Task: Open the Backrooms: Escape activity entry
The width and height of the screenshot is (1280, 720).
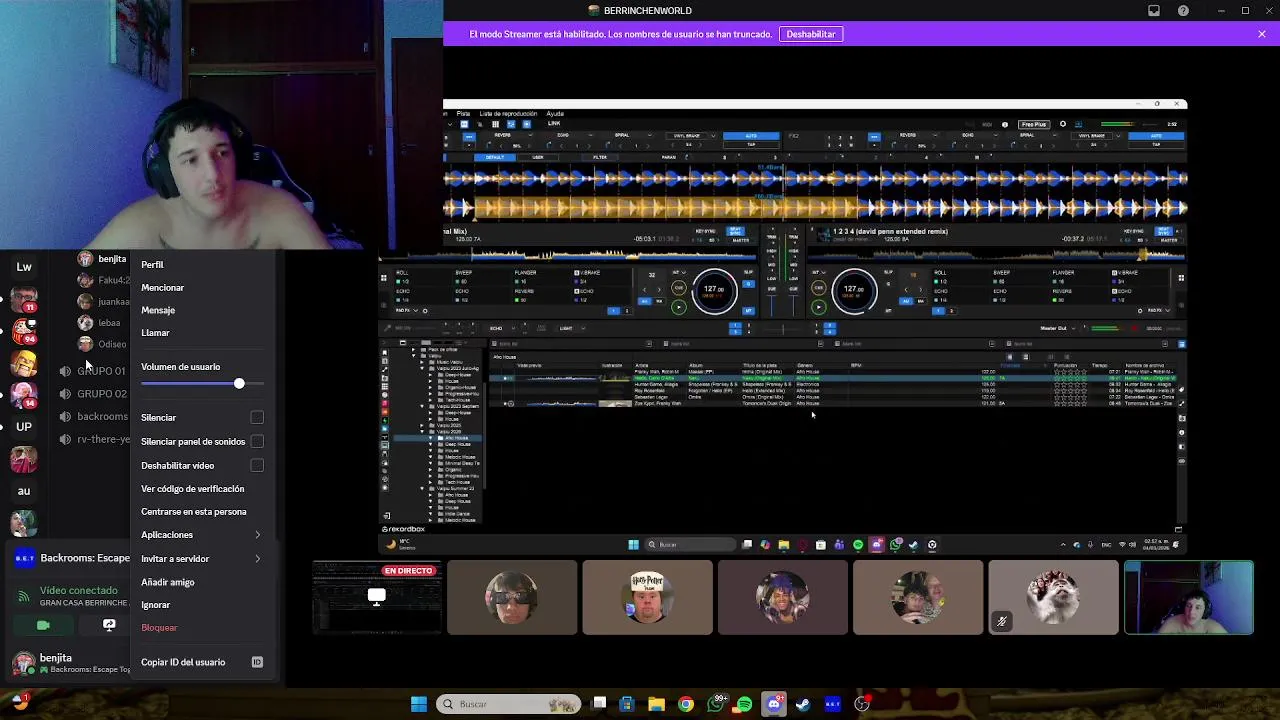Action: 85,558
